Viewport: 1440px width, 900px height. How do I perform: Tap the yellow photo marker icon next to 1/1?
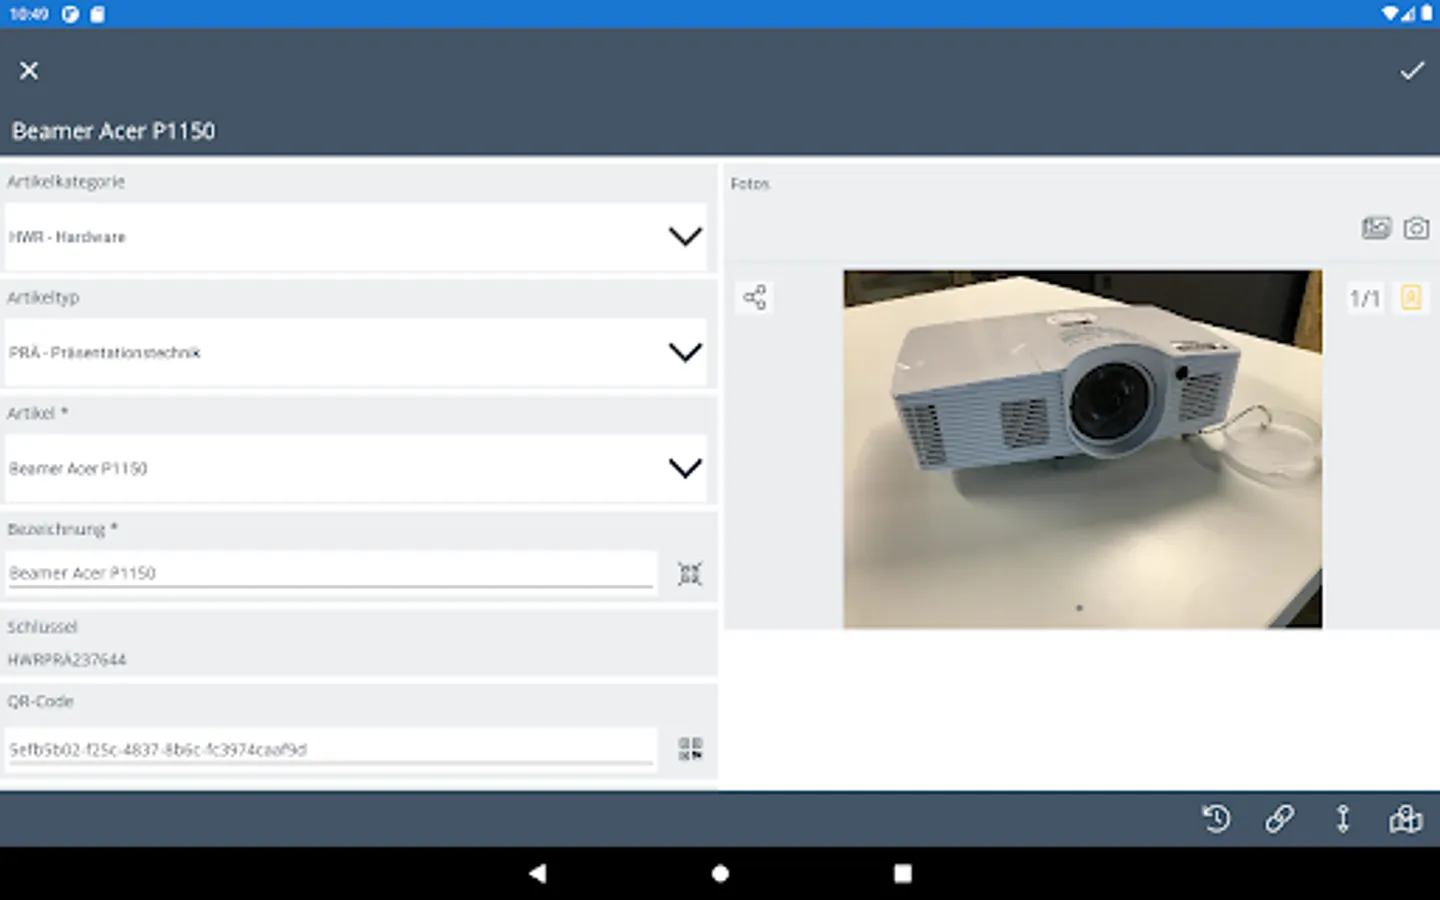tap(1411, 297)
